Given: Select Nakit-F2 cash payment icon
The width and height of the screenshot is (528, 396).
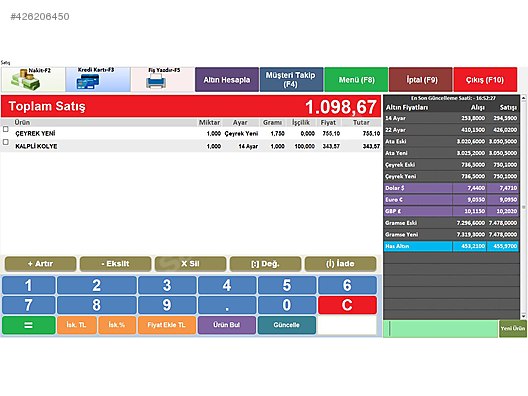Looking at the screenshot, I should [33, 79].
